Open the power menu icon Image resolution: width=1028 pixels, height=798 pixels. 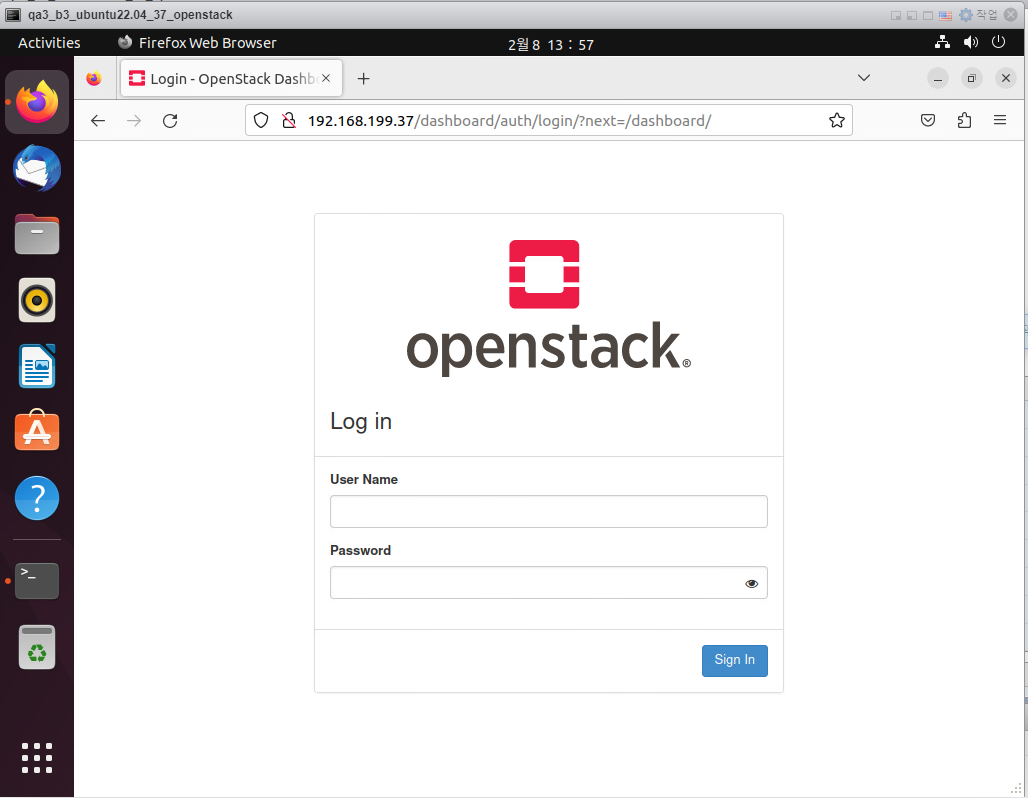click(x=998, y=42)
